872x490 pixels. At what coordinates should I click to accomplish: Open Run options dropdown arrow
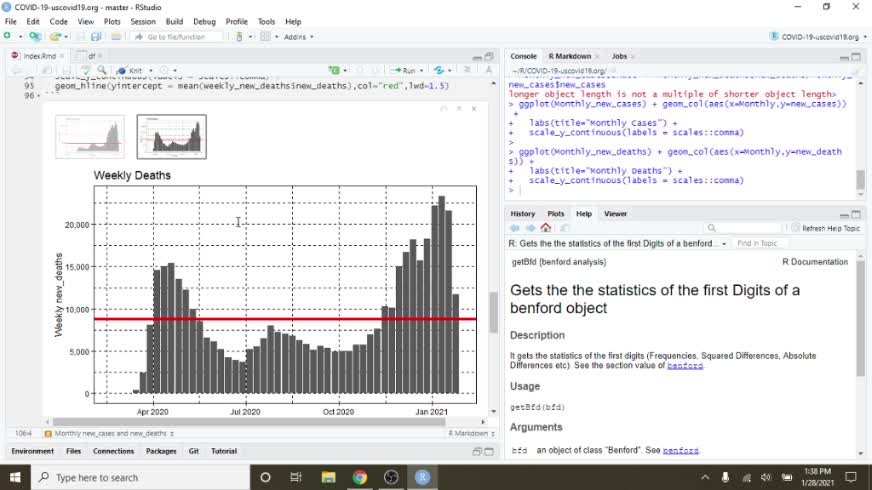(x=421, y=71)
